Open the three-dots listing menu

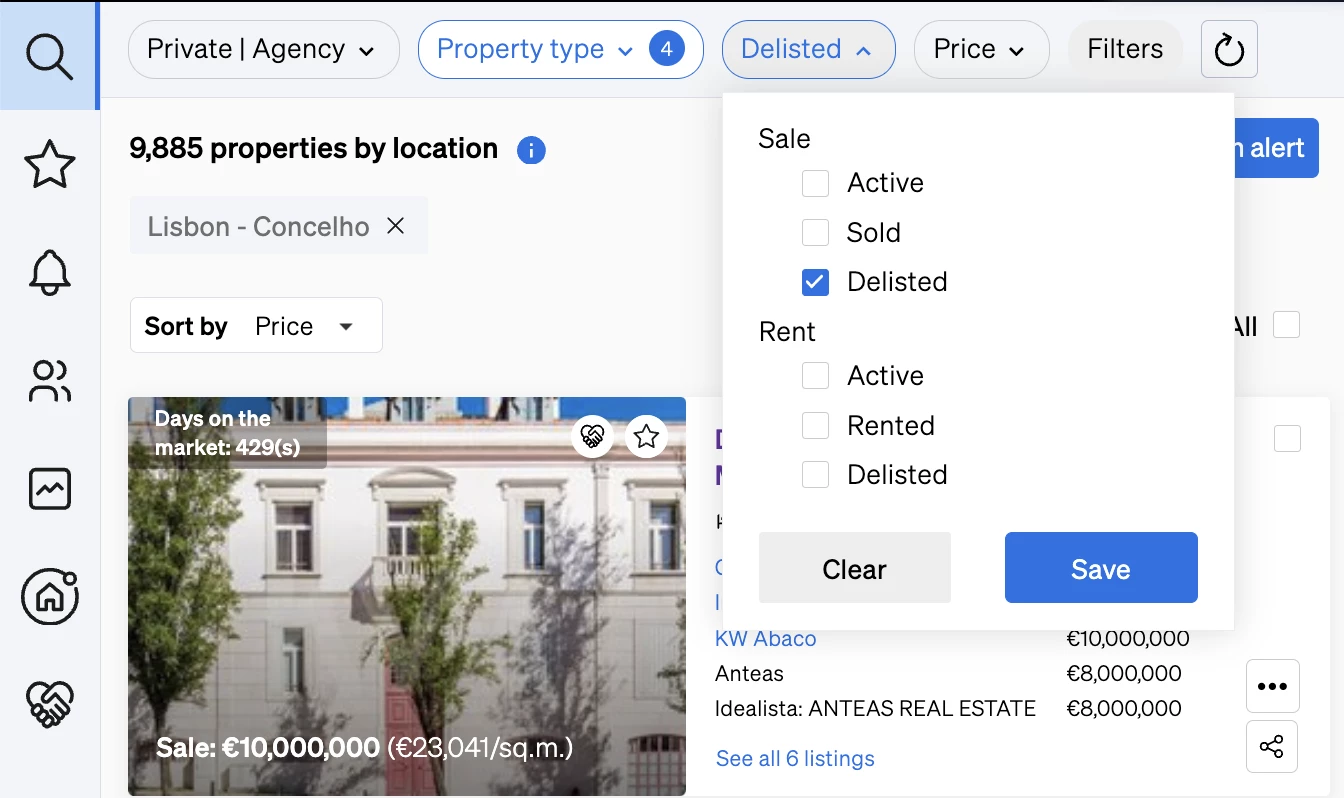(1272, 686)
